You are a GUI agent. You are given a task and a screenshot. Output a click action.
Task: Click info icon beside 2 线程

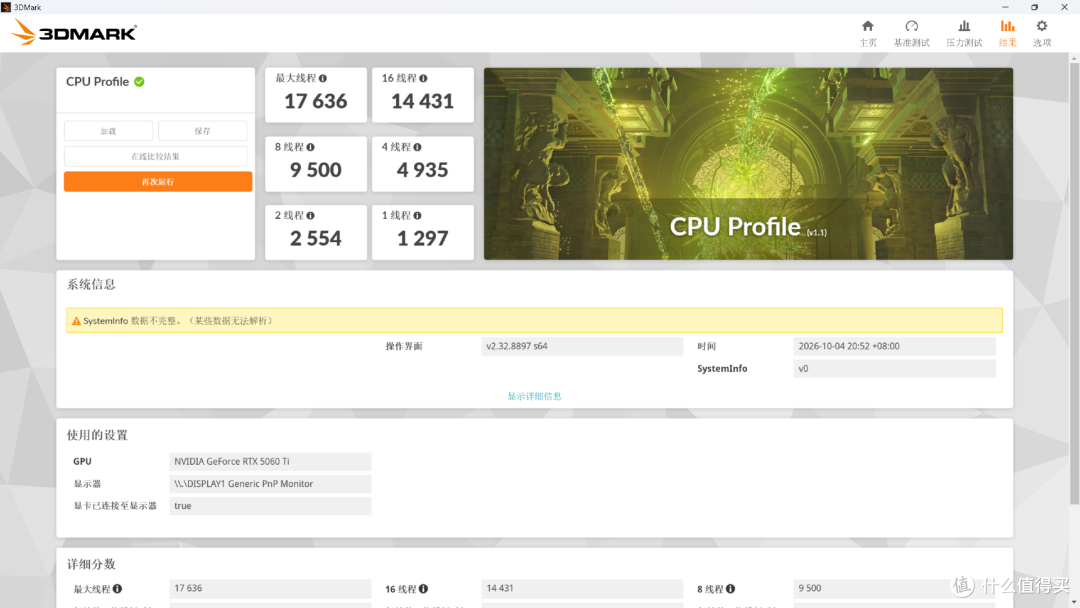click(311, 216)
